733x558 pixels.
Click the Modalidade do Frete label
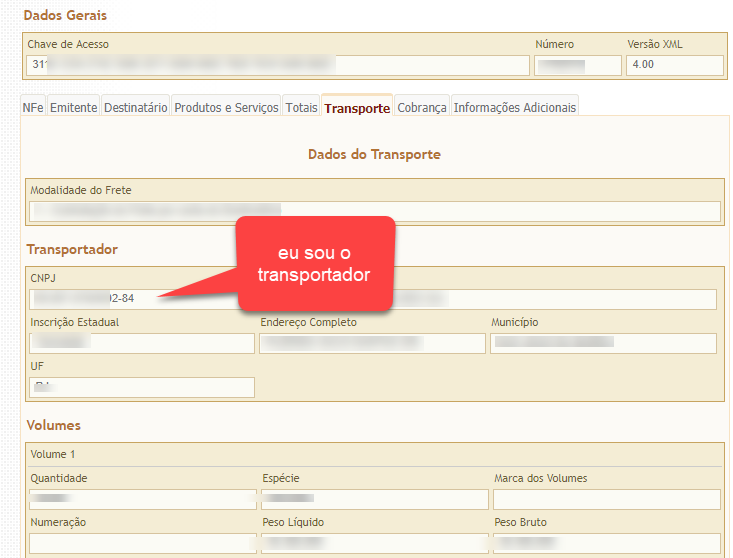(80, 190)
